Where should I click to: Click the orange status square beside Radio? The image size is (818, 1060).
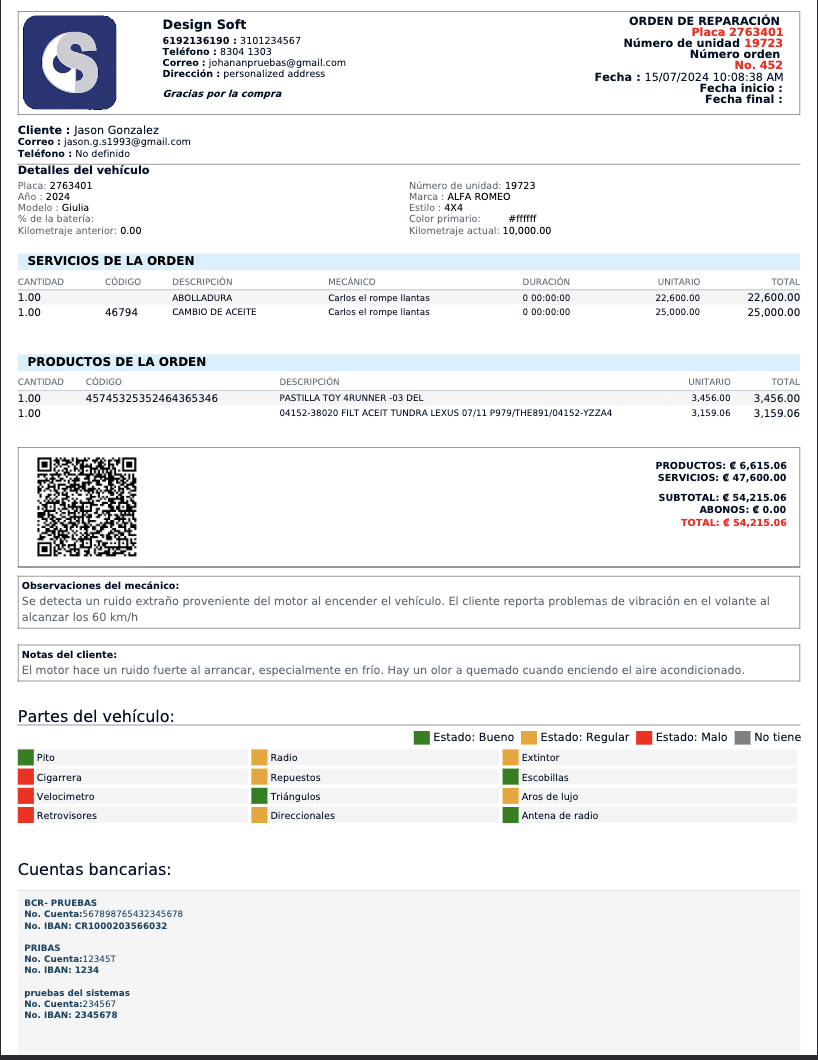click(x=260, y=757)
